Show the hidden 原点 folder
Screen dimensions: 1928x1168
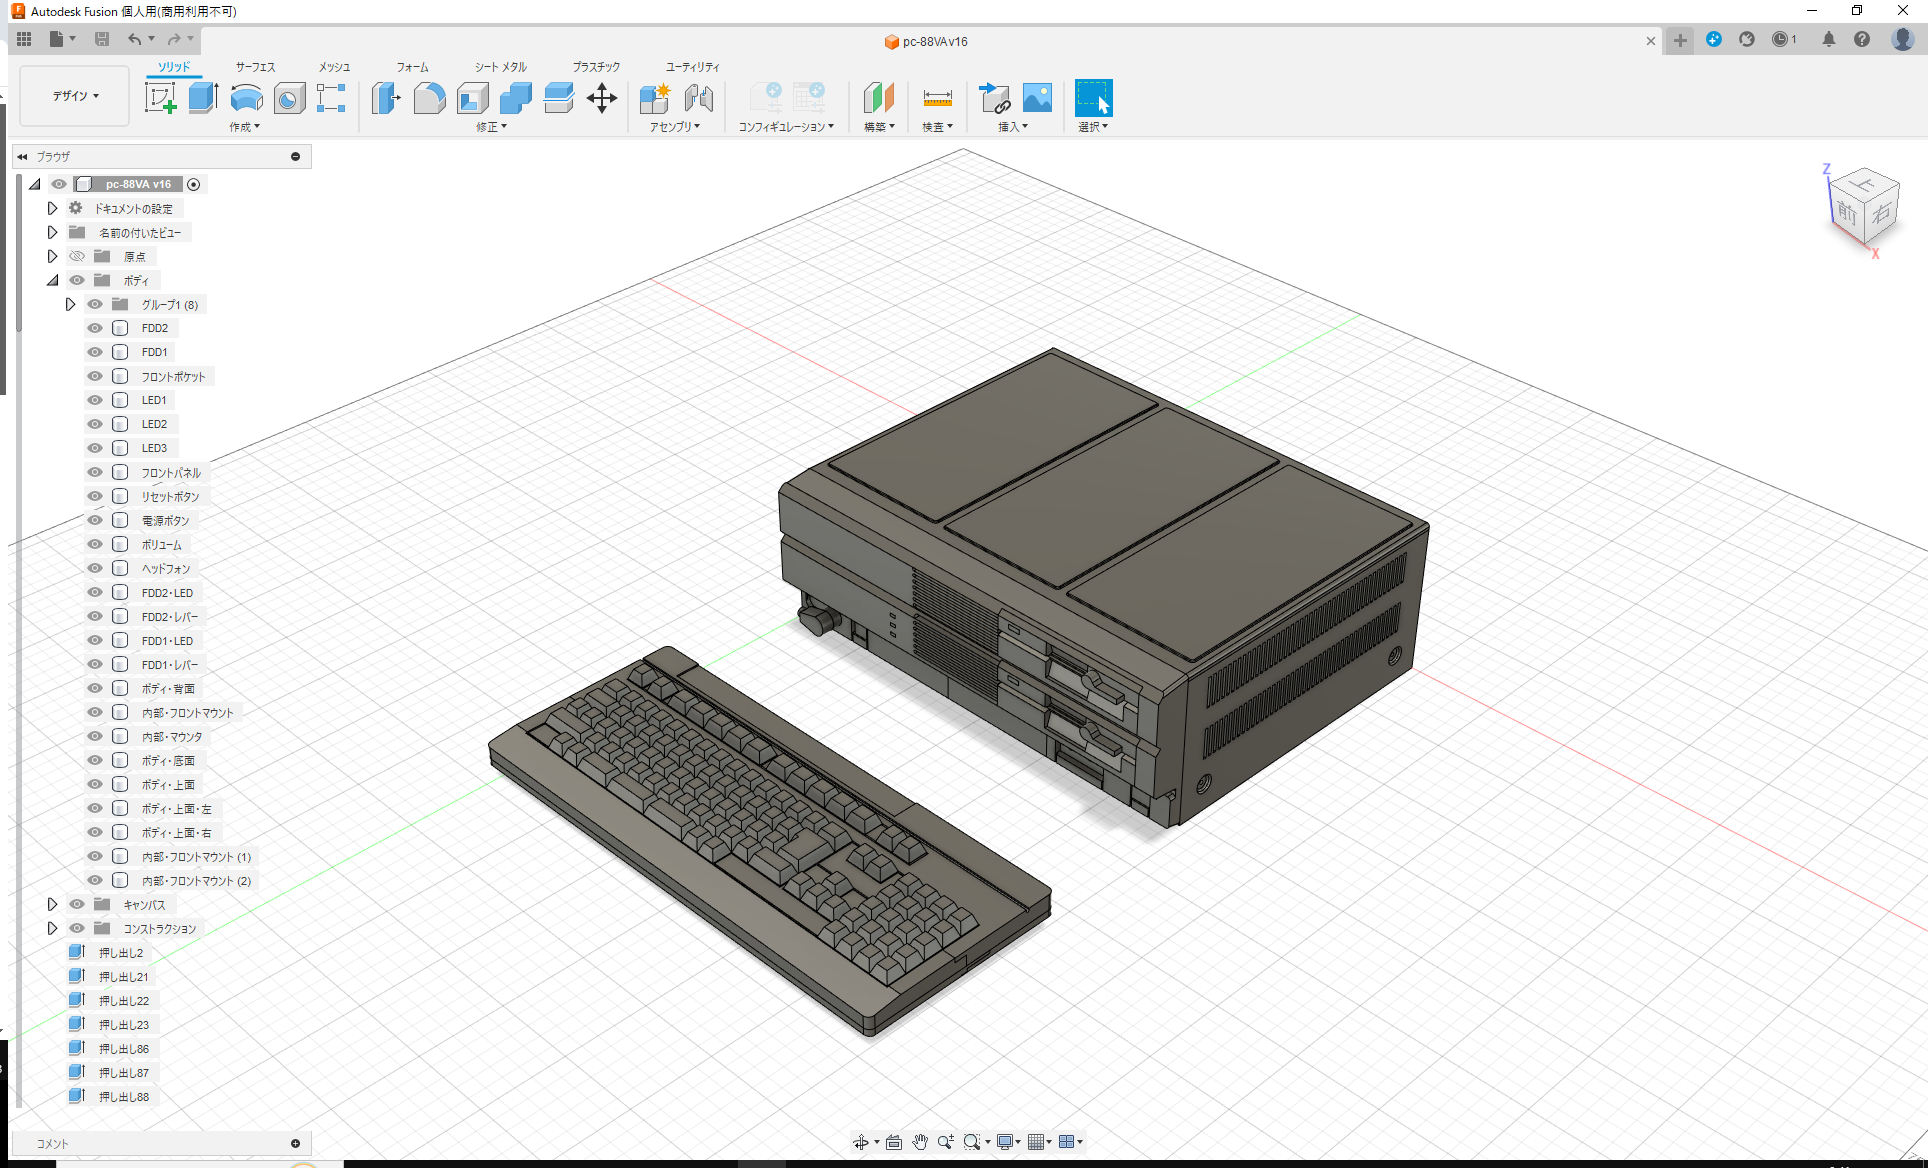click(x=77, y=256)
